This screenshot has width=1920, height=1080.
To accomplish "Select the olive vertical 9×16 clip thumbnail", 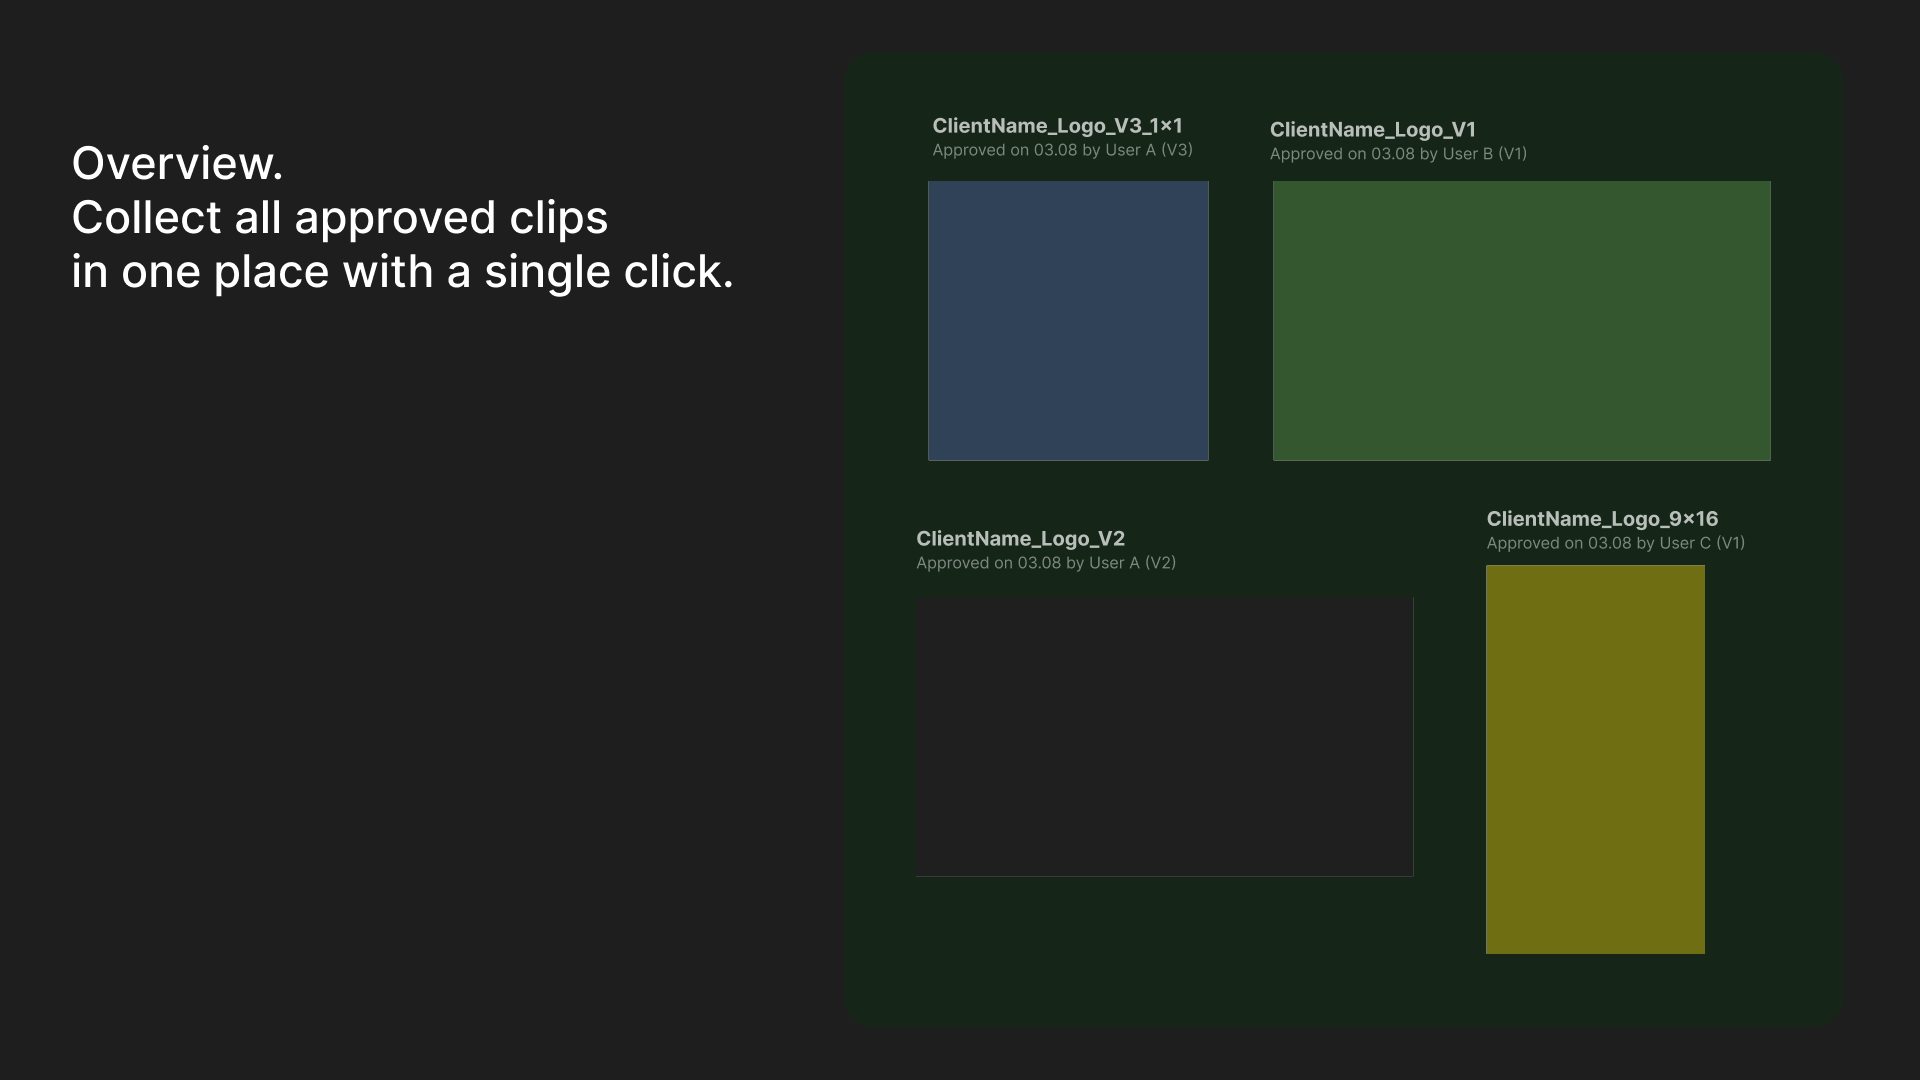I will pyautogui.click(x=1595, y=759).
